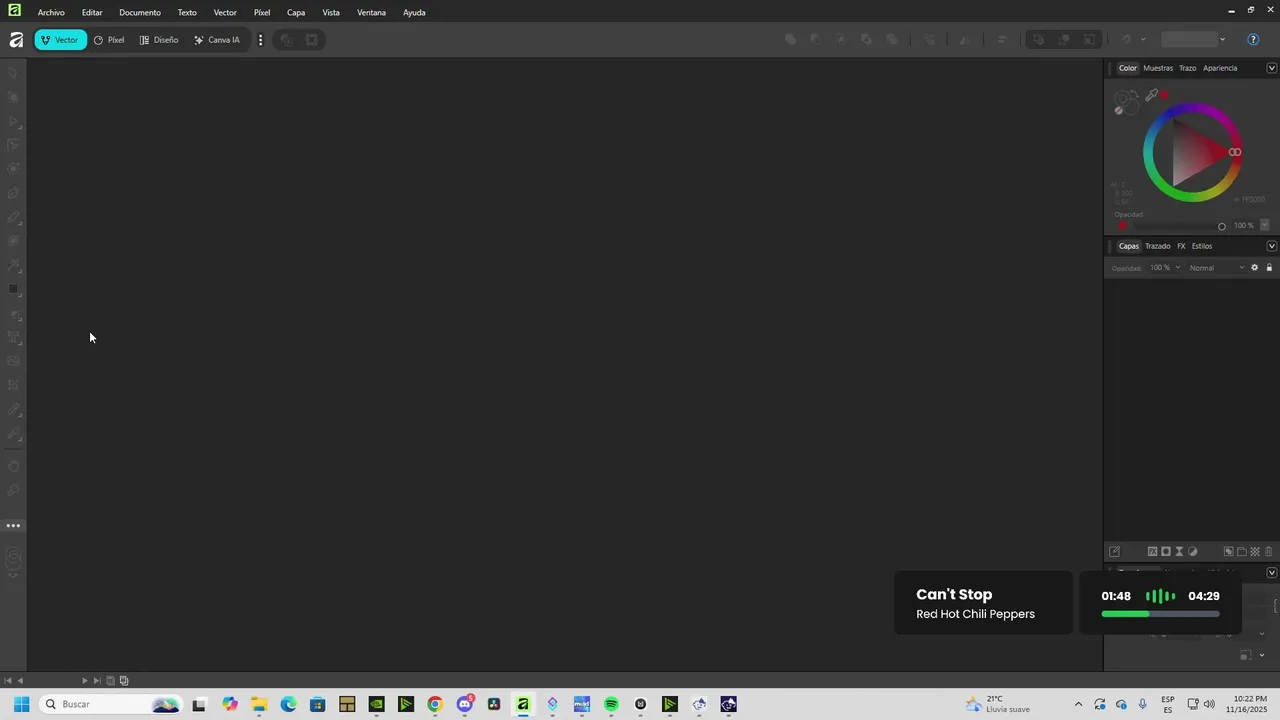The height and width of the screenshot is (720, 1280).
Task: Open the layer opacity 100 % dropdown
Action: [1165, 268]
